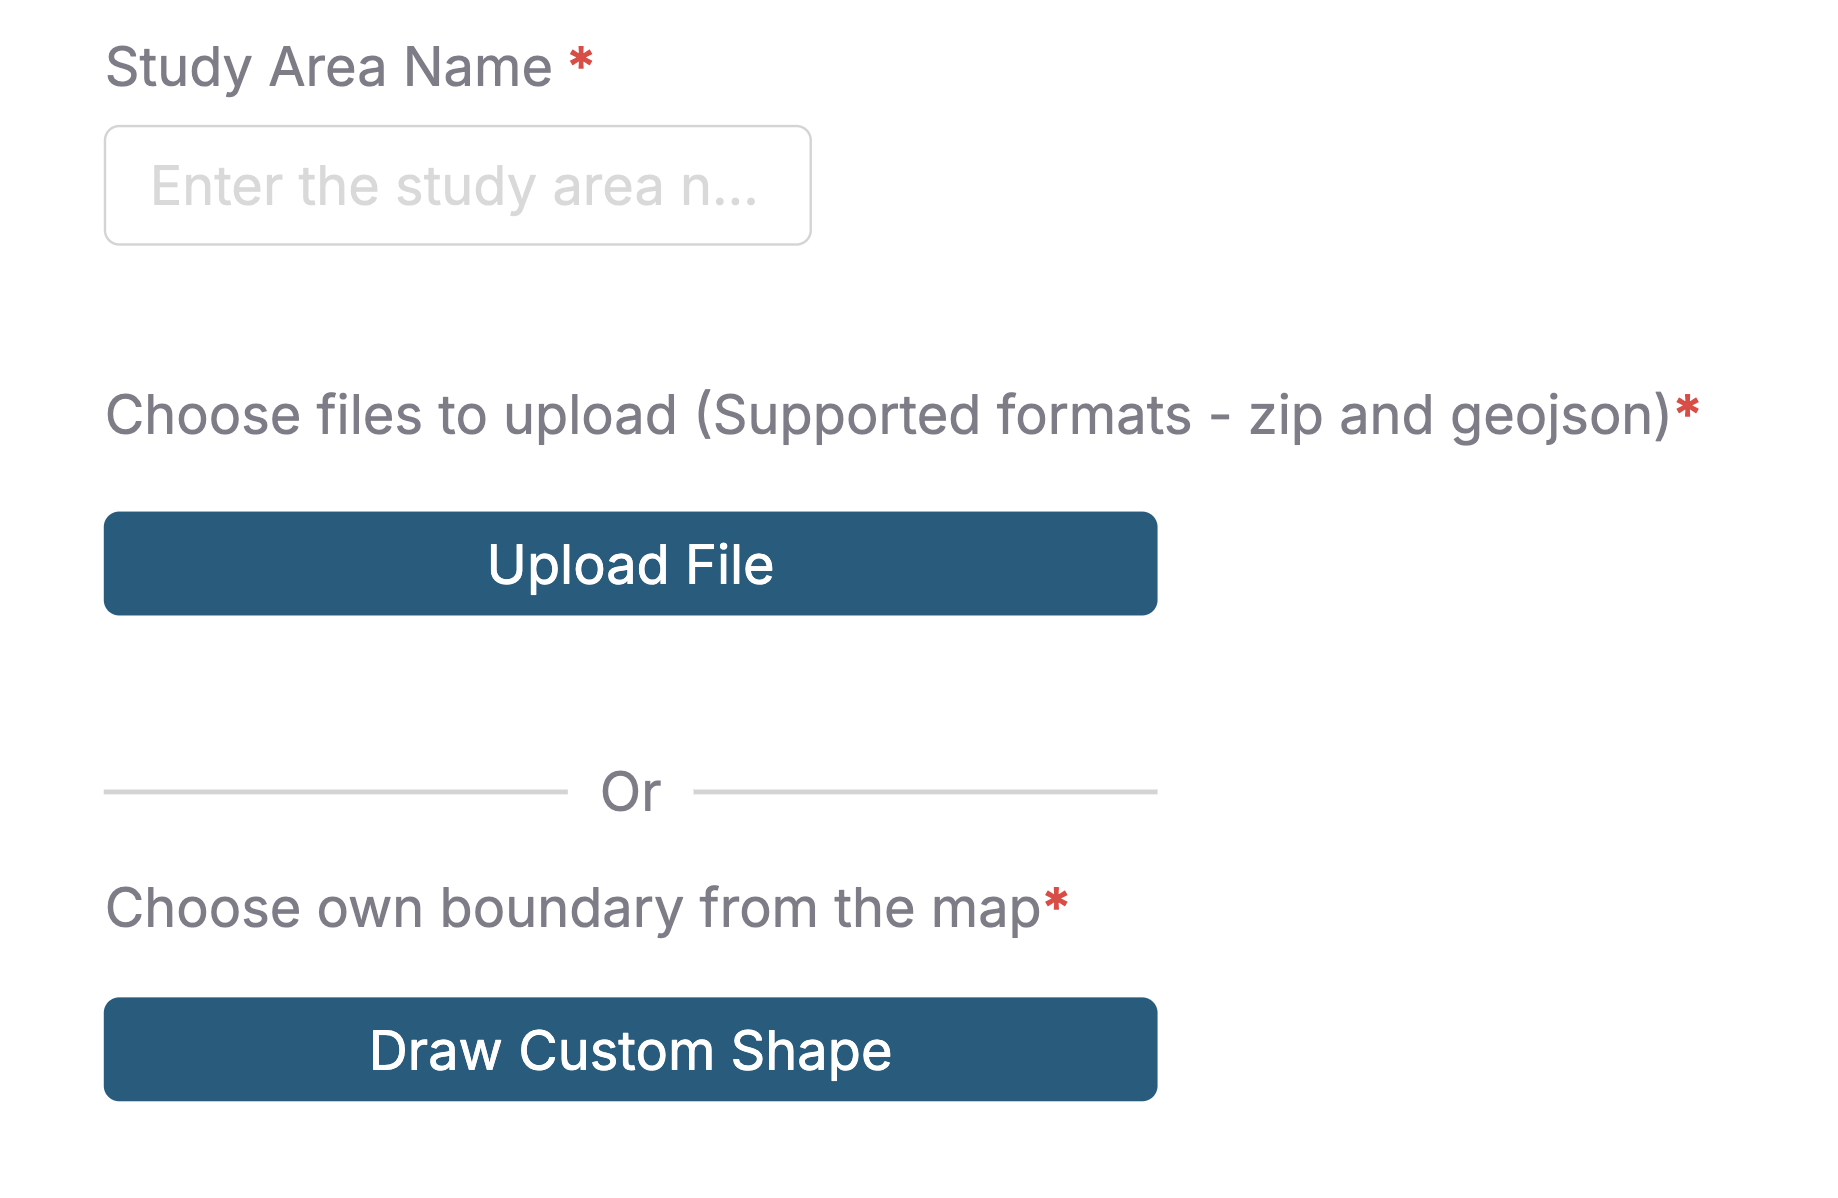Image resolution: width=1838 pixels, height=1198 pixels.
Task: Click the word "from" in the boundary label
Action: click(758, 908)
